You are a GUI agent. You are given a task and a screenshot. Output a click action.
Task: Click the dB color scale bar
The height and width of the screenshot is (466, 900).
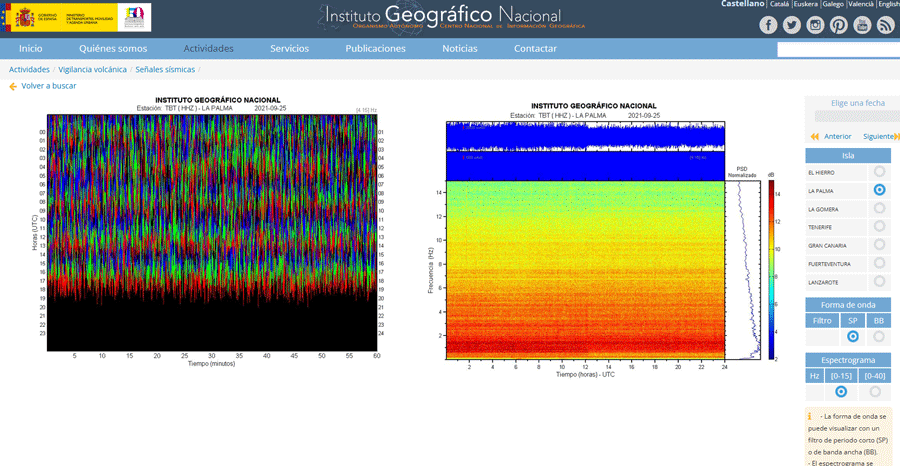(x=771, y=270)
